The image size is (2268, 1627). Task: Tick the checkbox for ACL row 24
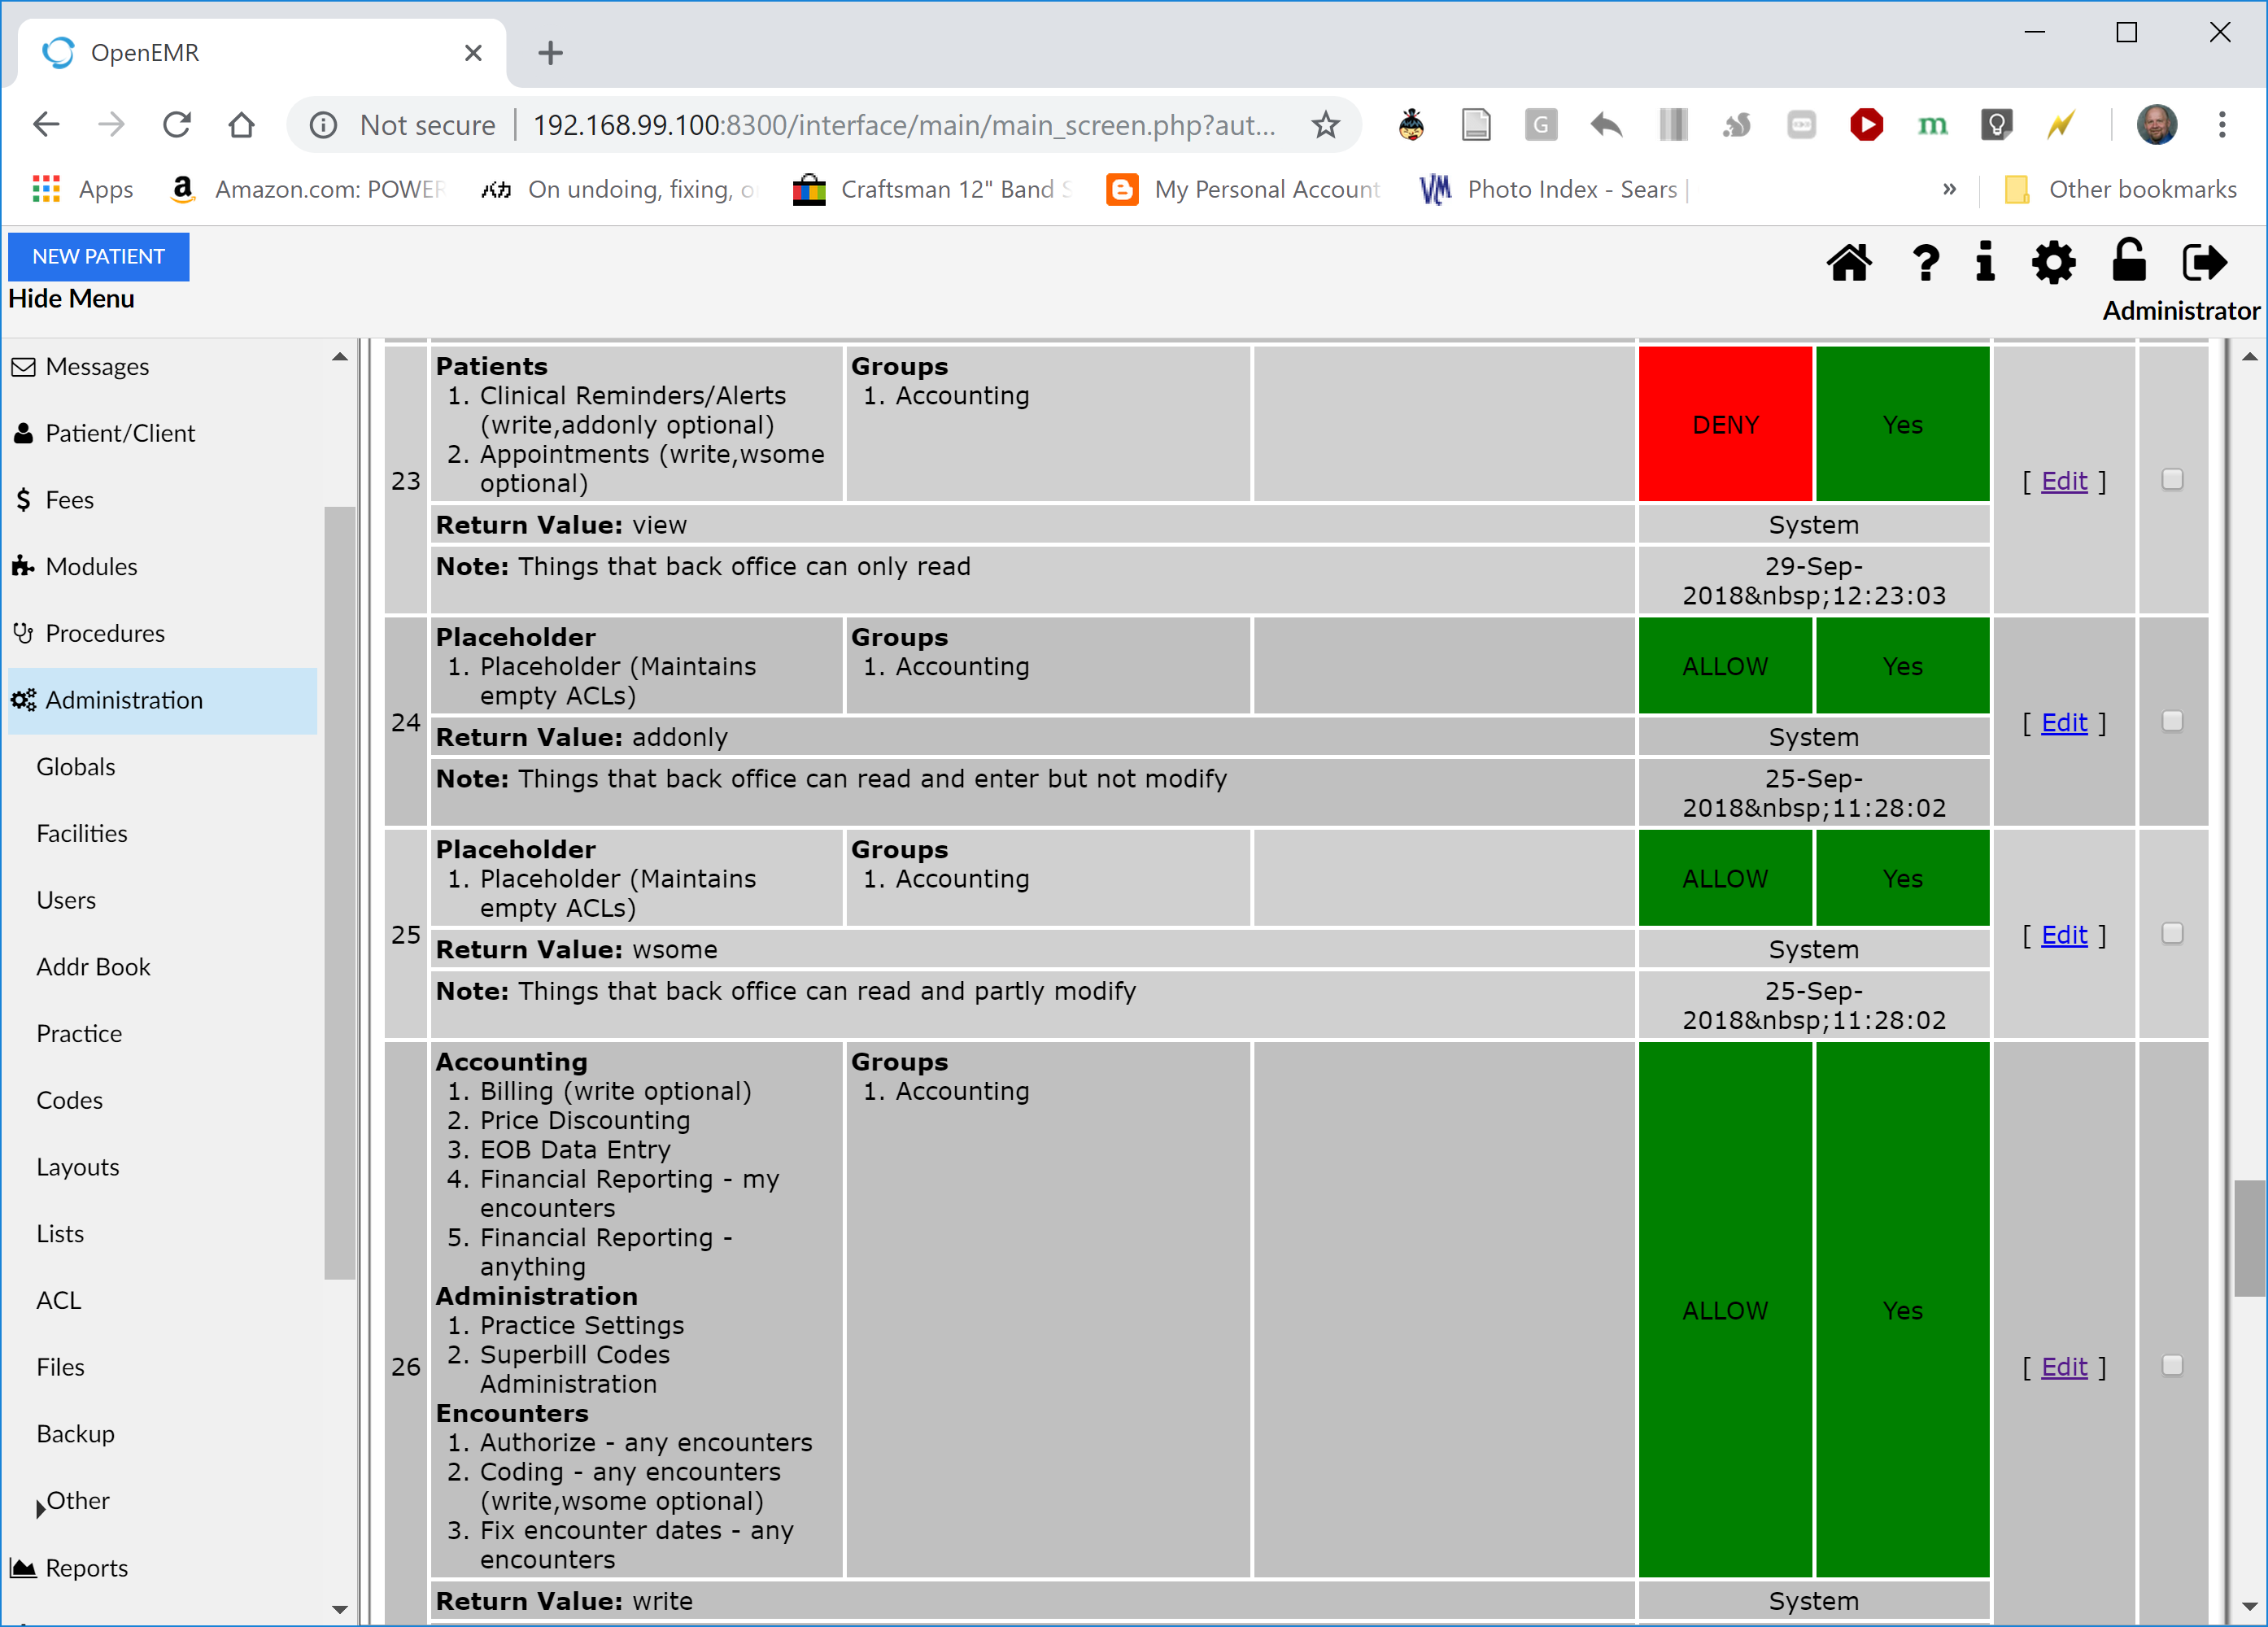(x=2172, y=722)
